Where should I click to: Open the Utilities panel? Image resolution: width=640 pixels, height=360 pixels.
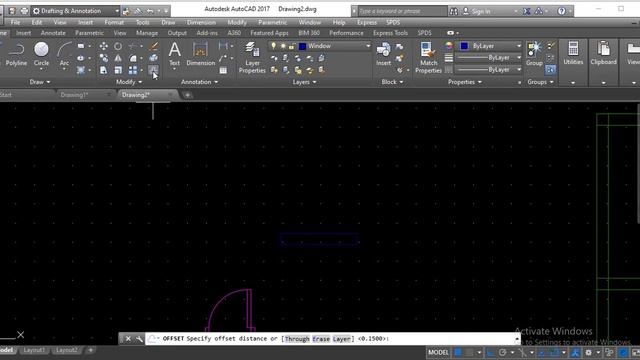(x=573, y=53)
